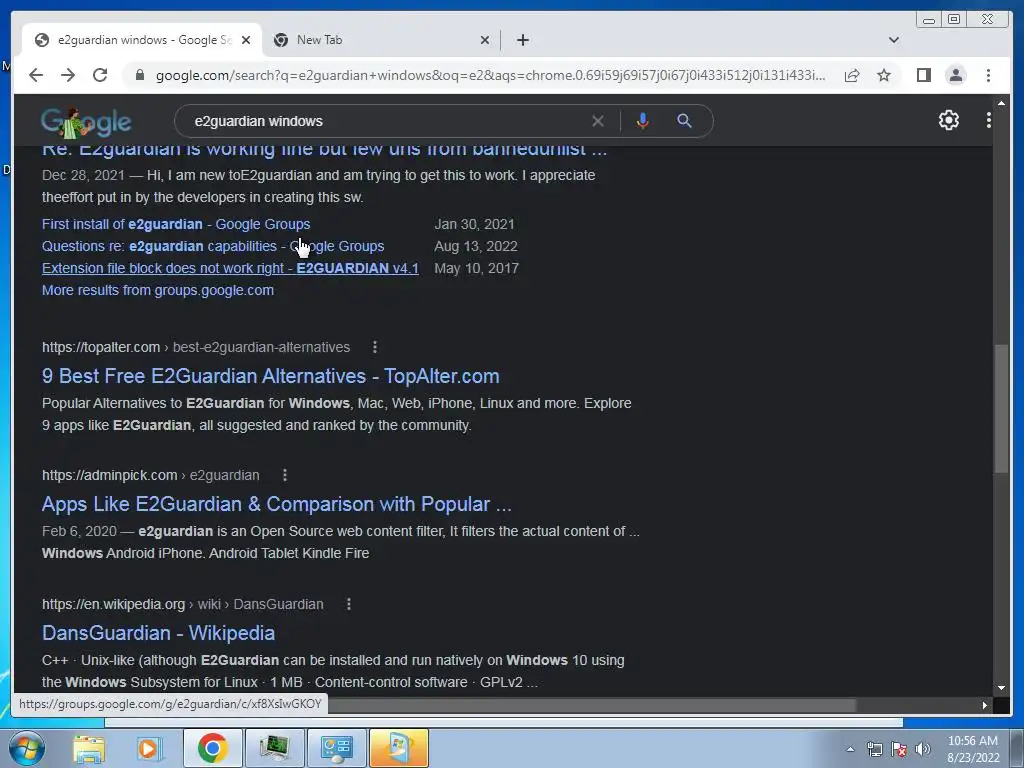Open the volume speaker tray icon
The width and height of the screenshot is (1024, 768).
tap(922, 749)
